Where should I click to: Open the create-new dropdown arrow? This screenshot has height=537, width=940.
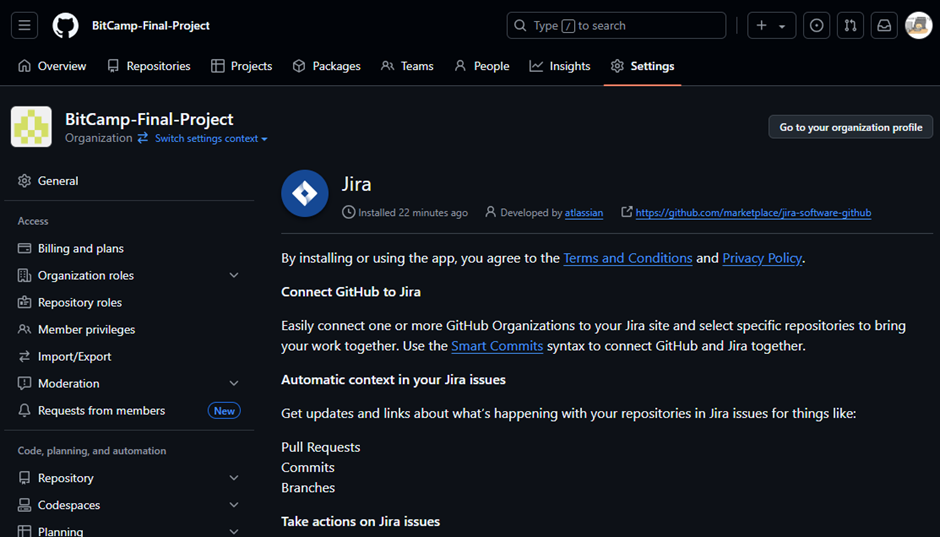click(x=782, y=26)
